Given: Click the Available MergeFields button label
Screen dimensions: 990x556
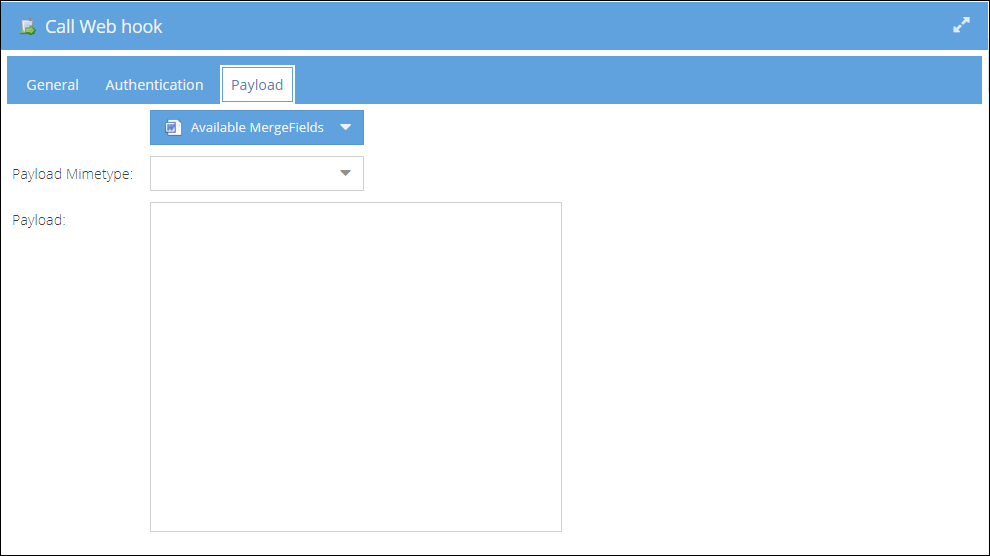Looking at the screenshot, I should 257,127.
